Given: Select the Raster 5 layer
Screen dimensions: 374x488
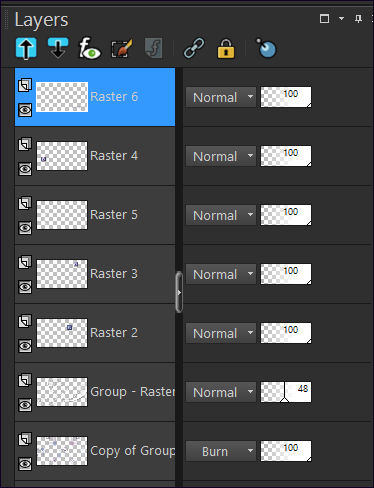Looking at the screenshot, I should click(x=95, y=215).
